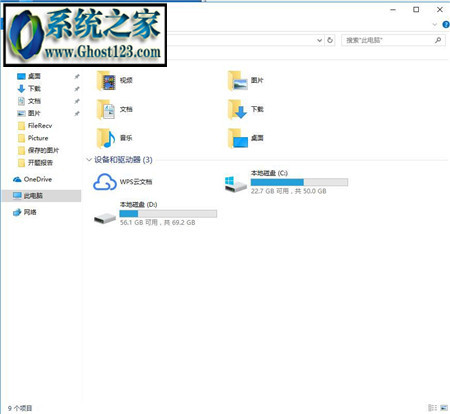Click the C: drive usage bar
450x414 pixels.
tap(299, 182)
